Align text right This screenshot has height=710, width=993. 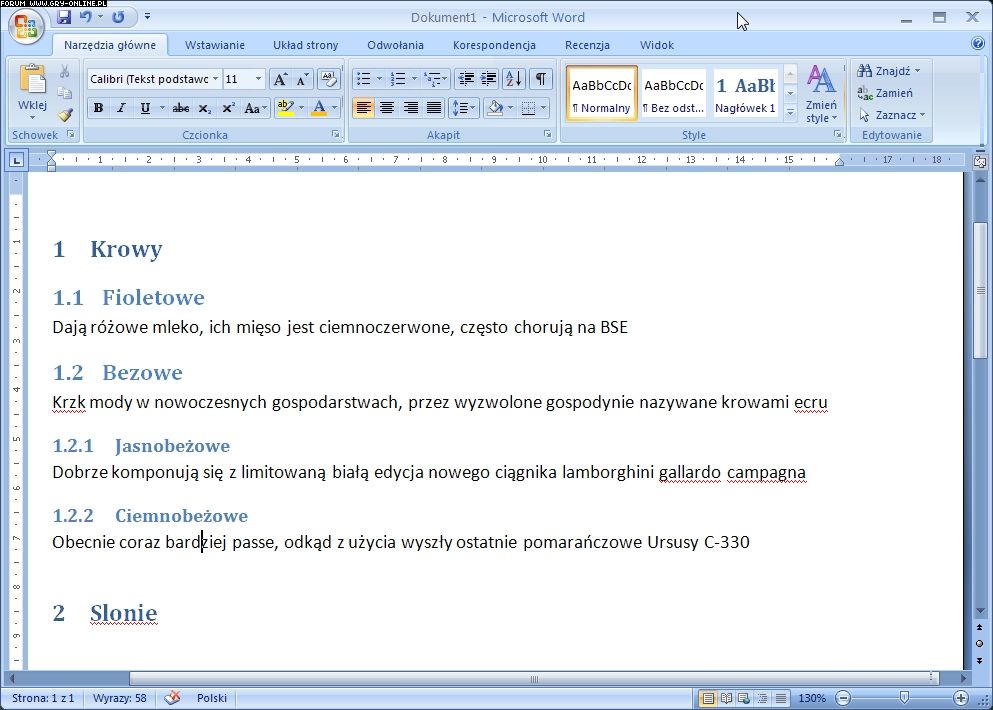(x=410, y=108)
